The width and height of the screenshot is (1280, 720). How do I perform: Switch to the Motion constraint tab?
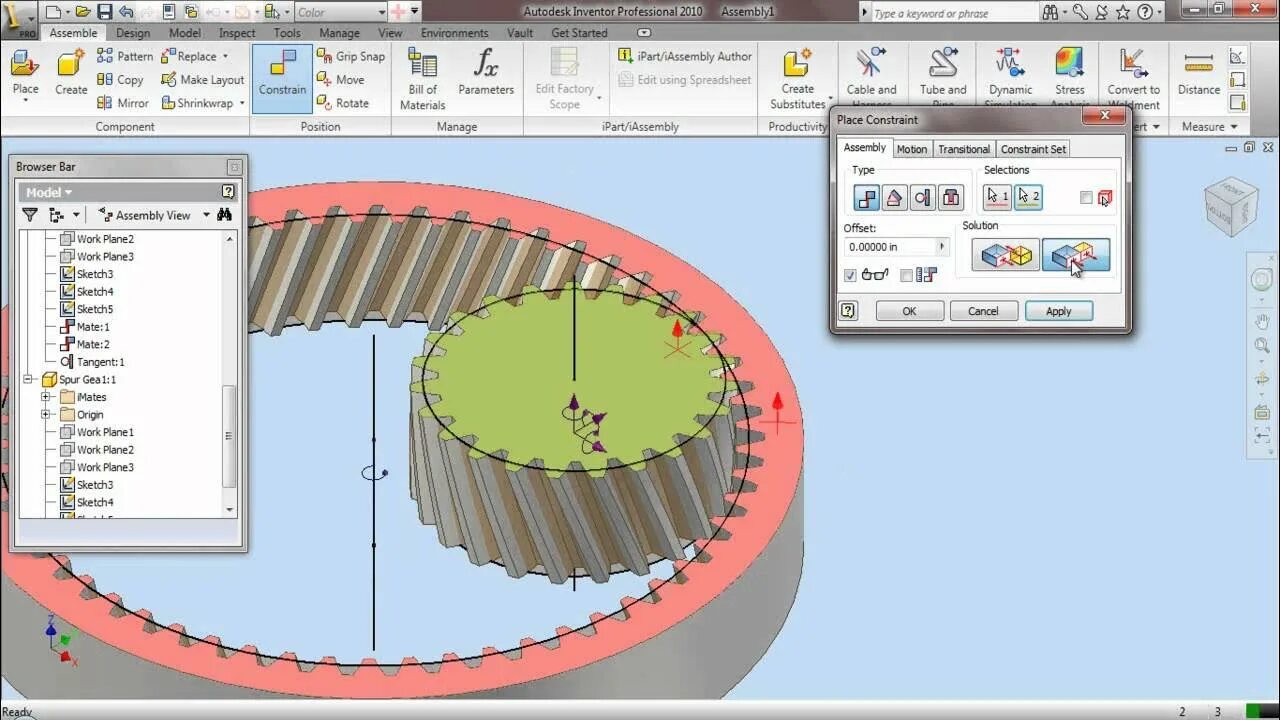click(x=911, y=149)
